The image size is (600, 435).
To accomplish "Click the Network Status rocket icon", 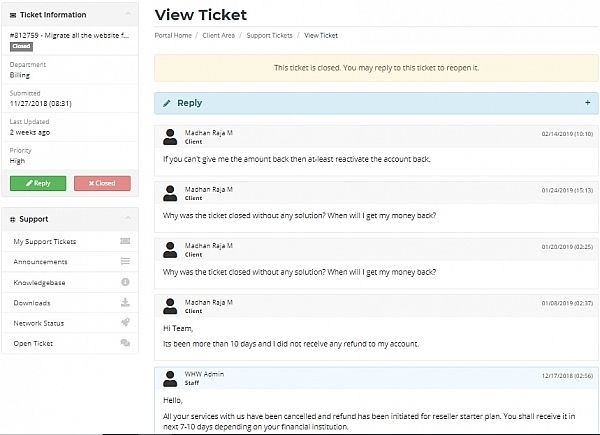I will point(125,323).
